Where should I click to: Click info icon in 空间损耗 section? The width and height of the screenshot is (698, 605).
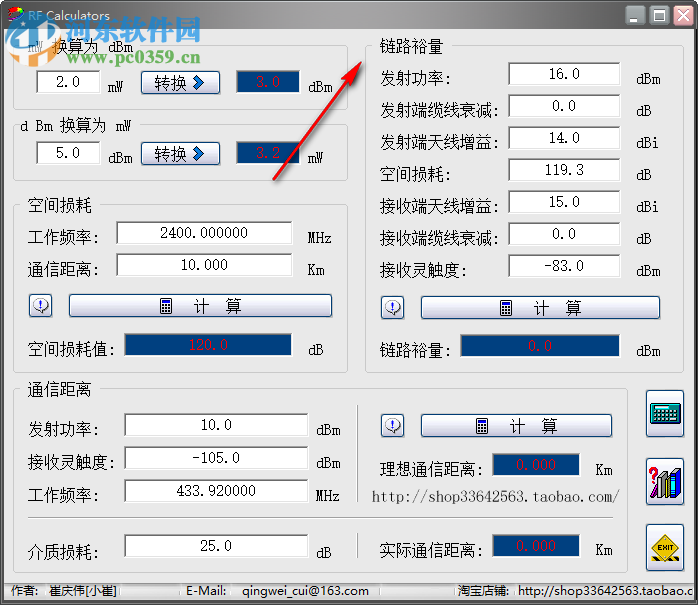41,305
